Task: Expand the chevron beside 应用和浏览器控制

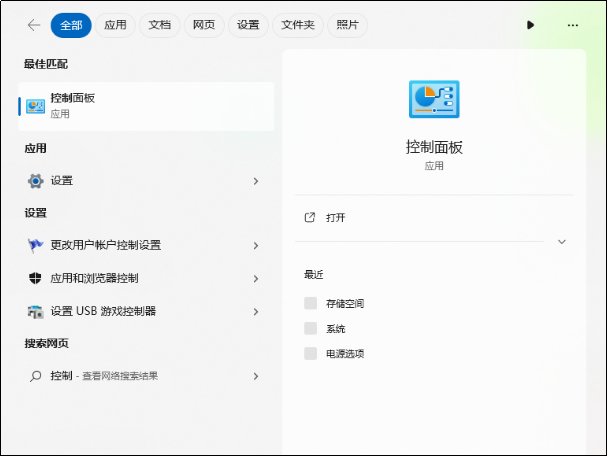Action: pos(256,278)
